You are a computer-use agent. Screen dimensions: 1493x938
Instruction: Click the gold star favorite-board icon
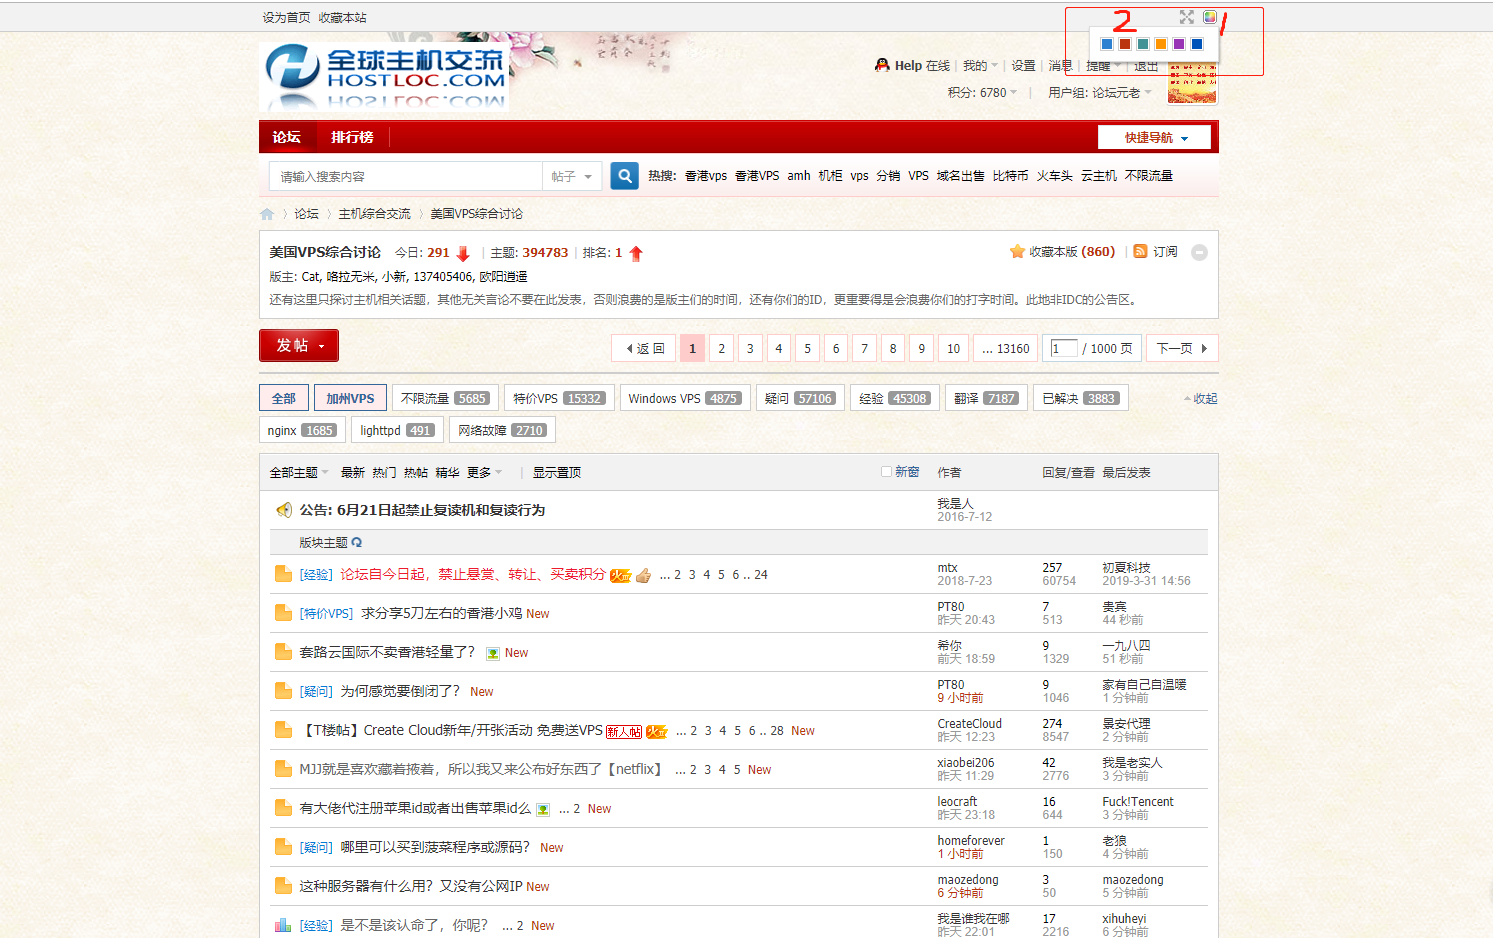pyautogui.click(x=1017, y=252)
